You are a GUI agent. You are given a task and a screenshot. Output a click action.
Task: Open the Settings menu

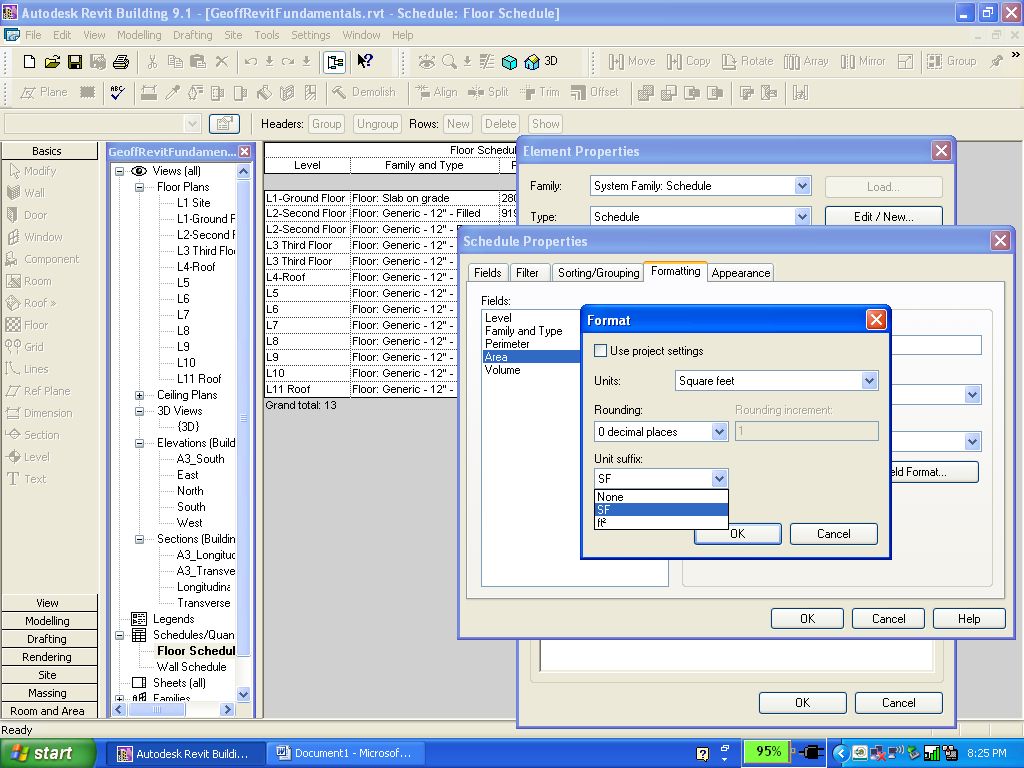tap(310, 35)
